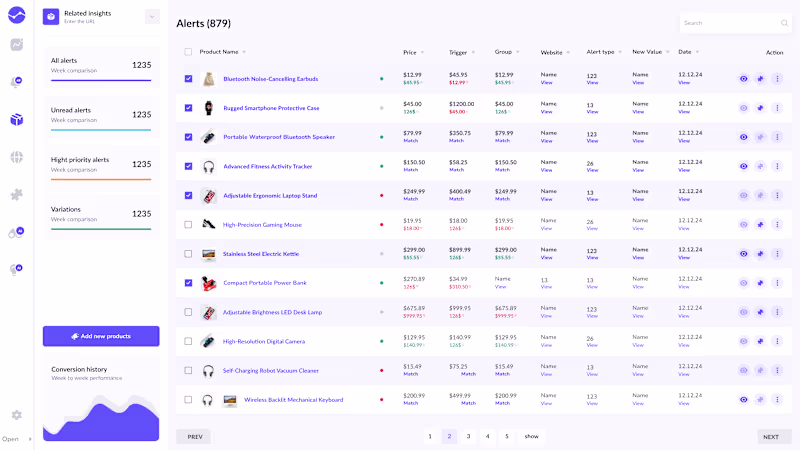800x450 pixels.
Task: Open the globe icon in sidebar
Action: point(17,157)
